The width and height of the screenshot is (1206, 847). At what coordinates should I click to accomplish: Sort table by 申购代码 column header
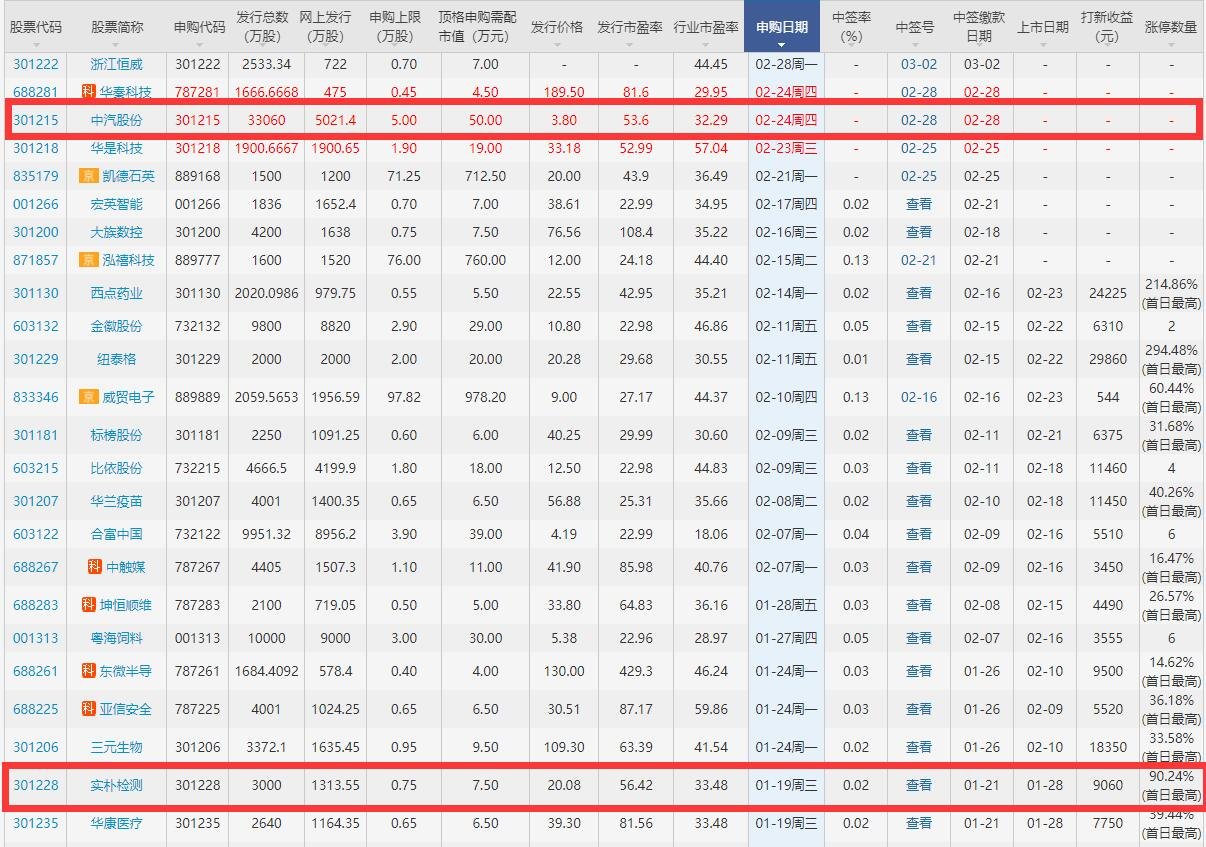(198, 27)
